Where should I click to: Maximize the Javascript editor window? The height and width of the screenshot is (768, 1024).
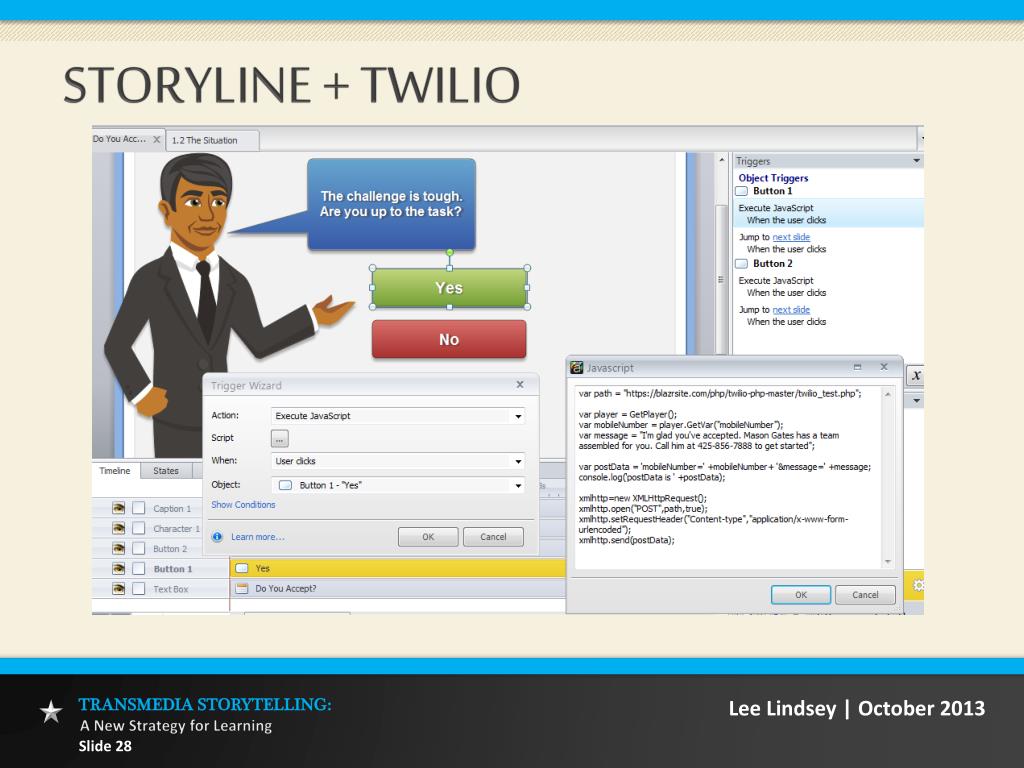857,367
